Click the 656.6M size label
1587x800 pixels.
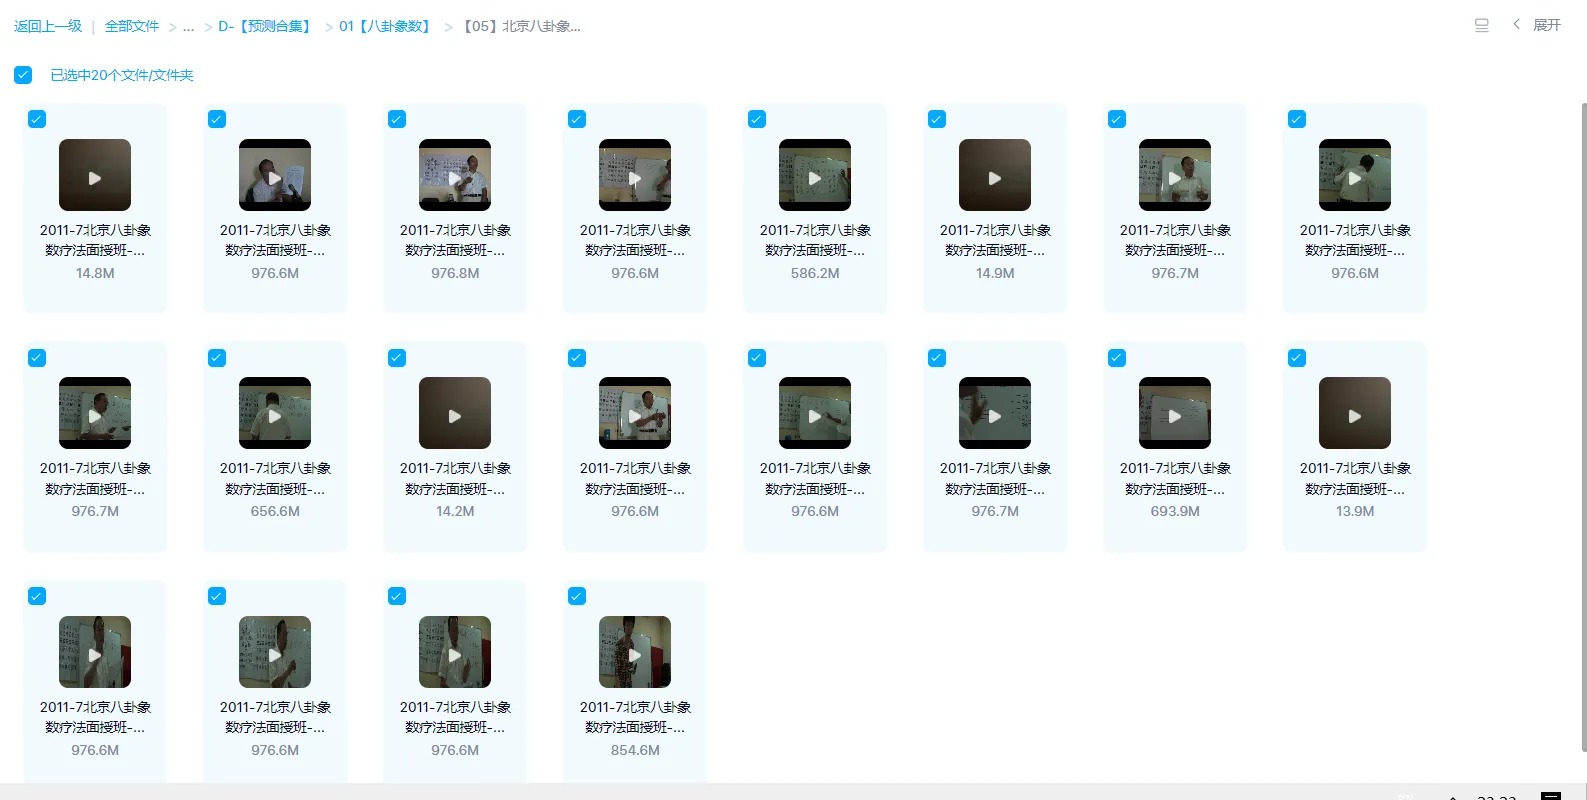tap(275, 511)
